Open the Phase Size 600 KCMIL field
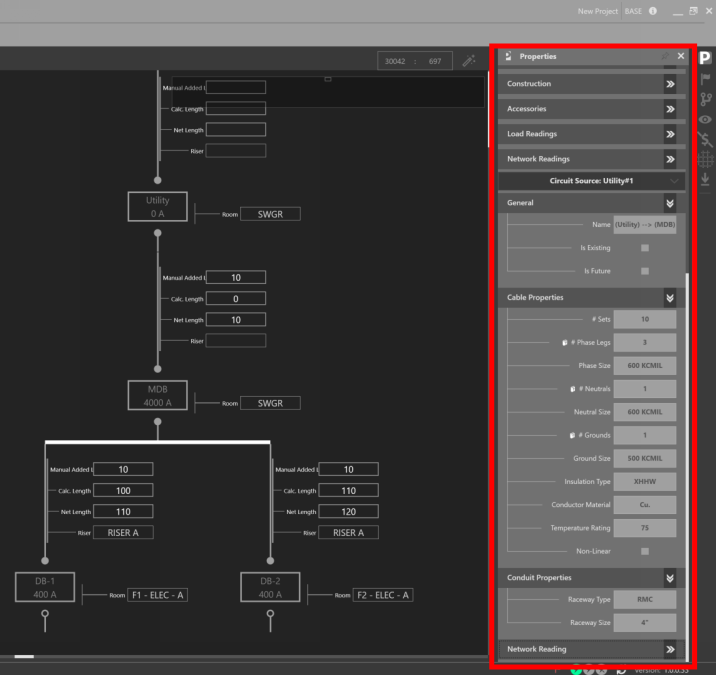716x675 pixels. [x=645, y=366]
